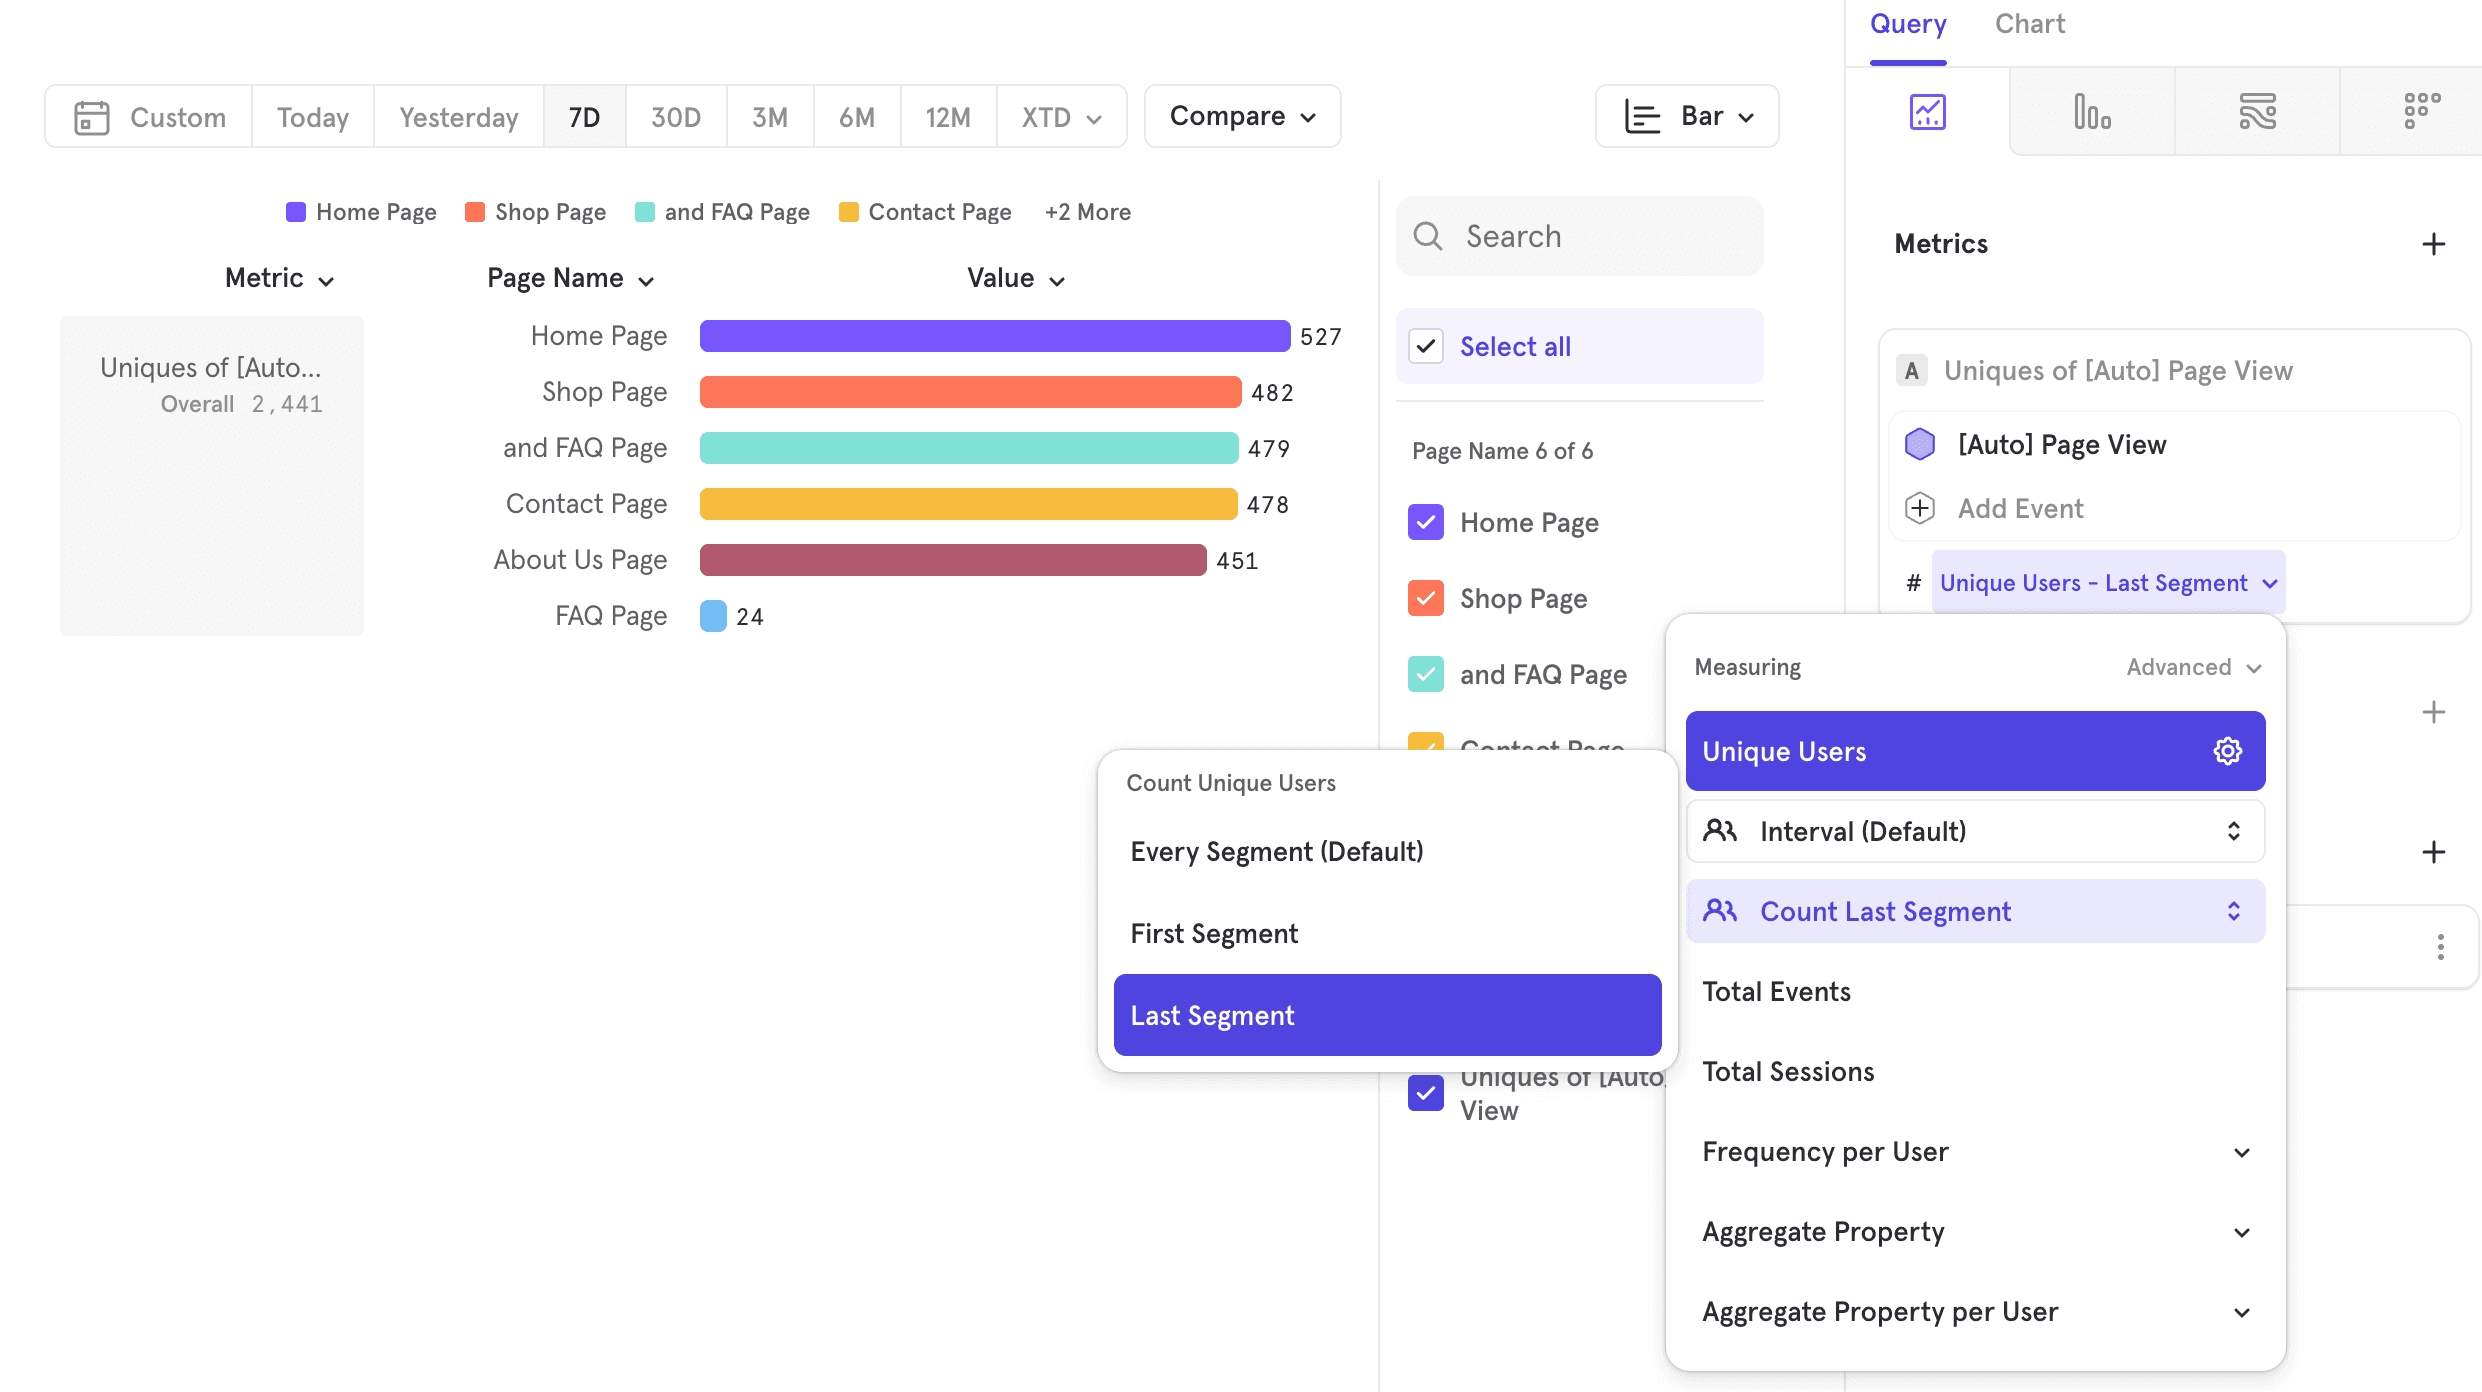
Task: Uncheck the Shop Page checkbox
Action: (1425, 598)
